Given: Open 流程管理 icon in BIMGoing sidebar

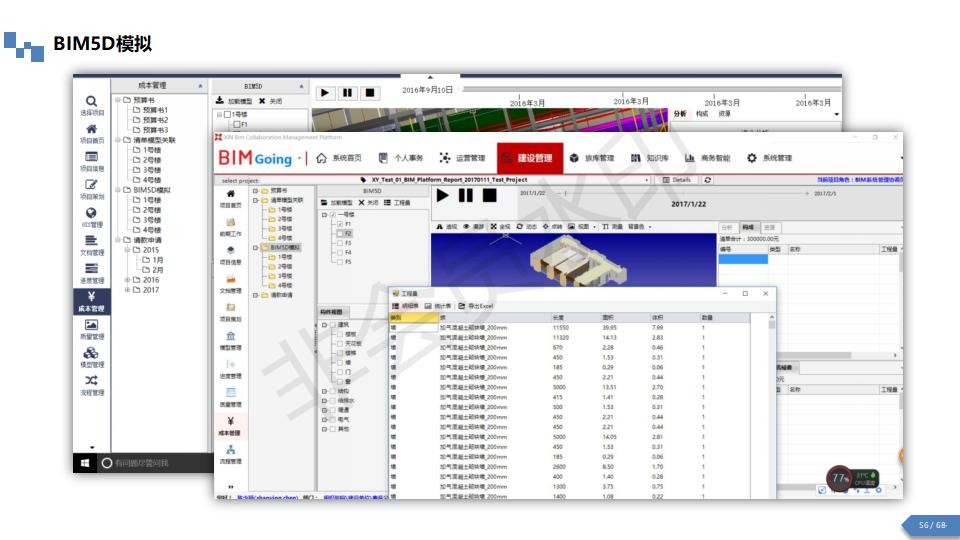Looking at the screenshot, I should (x=231, y=449).
